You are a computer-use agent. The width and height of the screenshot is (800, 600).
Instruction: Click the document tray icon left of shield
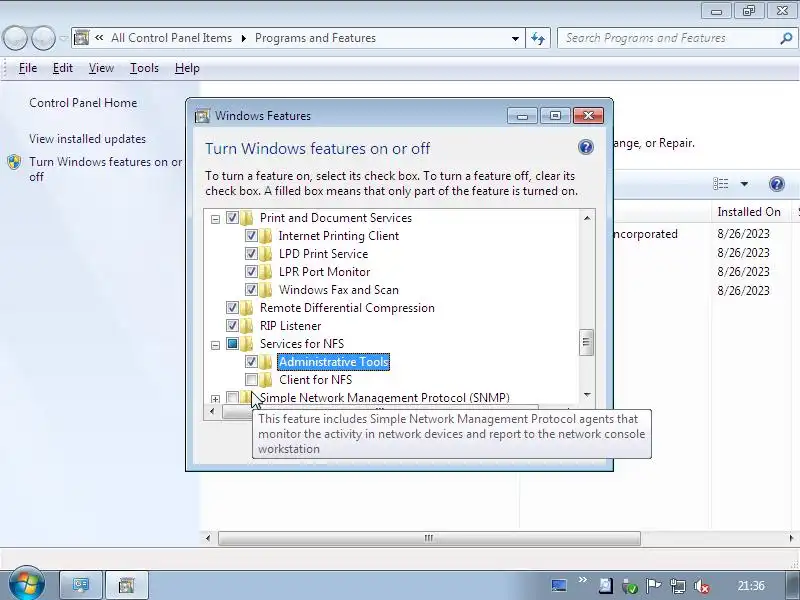(606, 585)
